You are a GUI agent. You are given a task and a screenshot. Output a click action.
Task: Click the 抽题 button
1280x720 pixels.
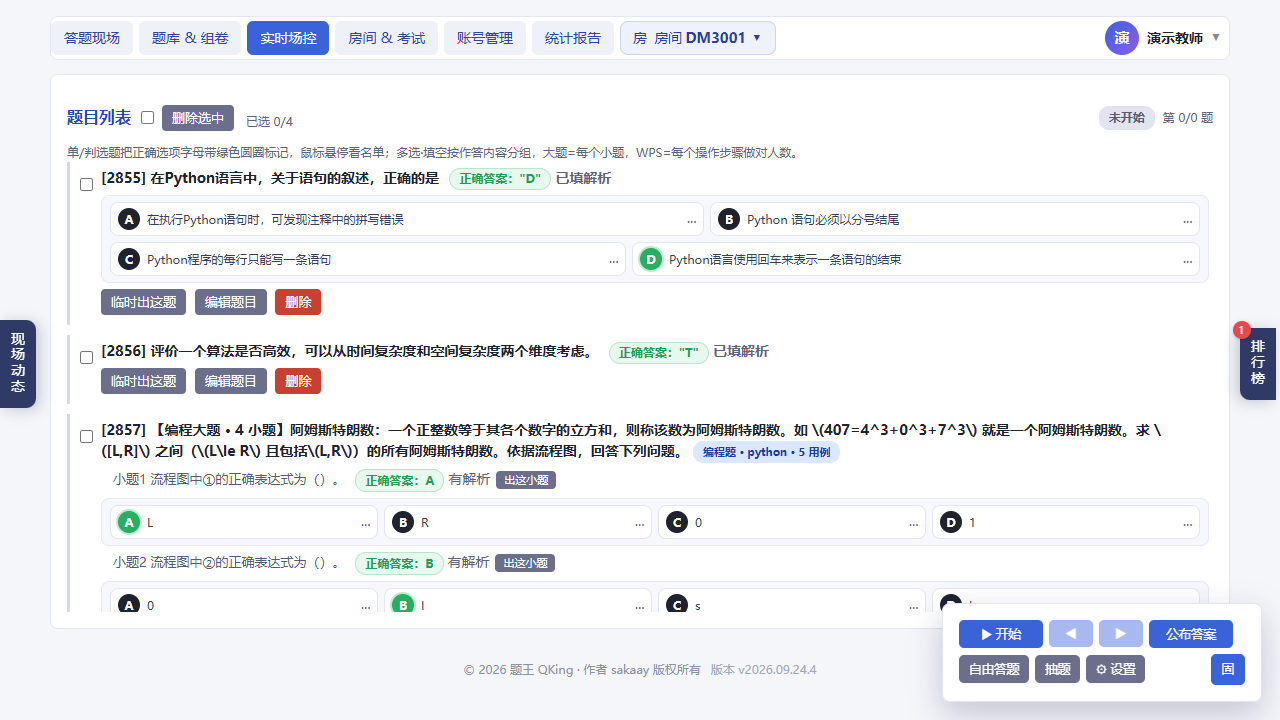click(1057, 669)
